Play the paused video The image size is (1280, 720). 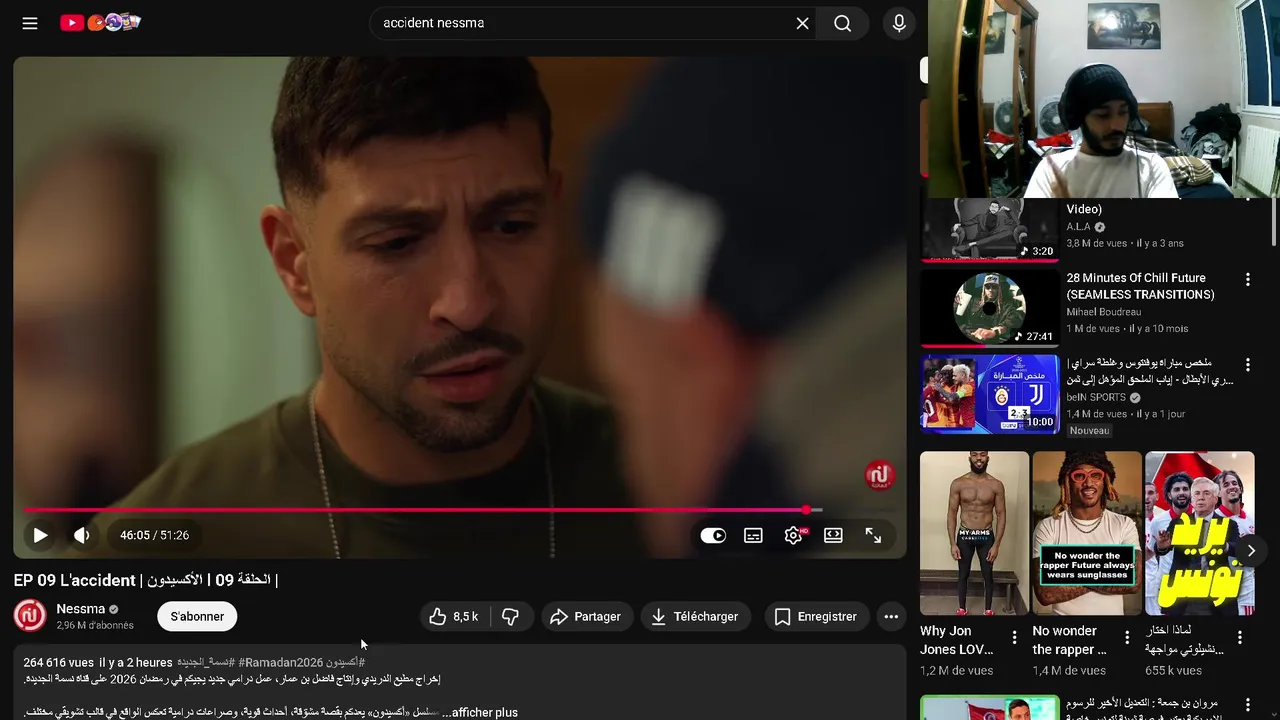click(40, 535)
